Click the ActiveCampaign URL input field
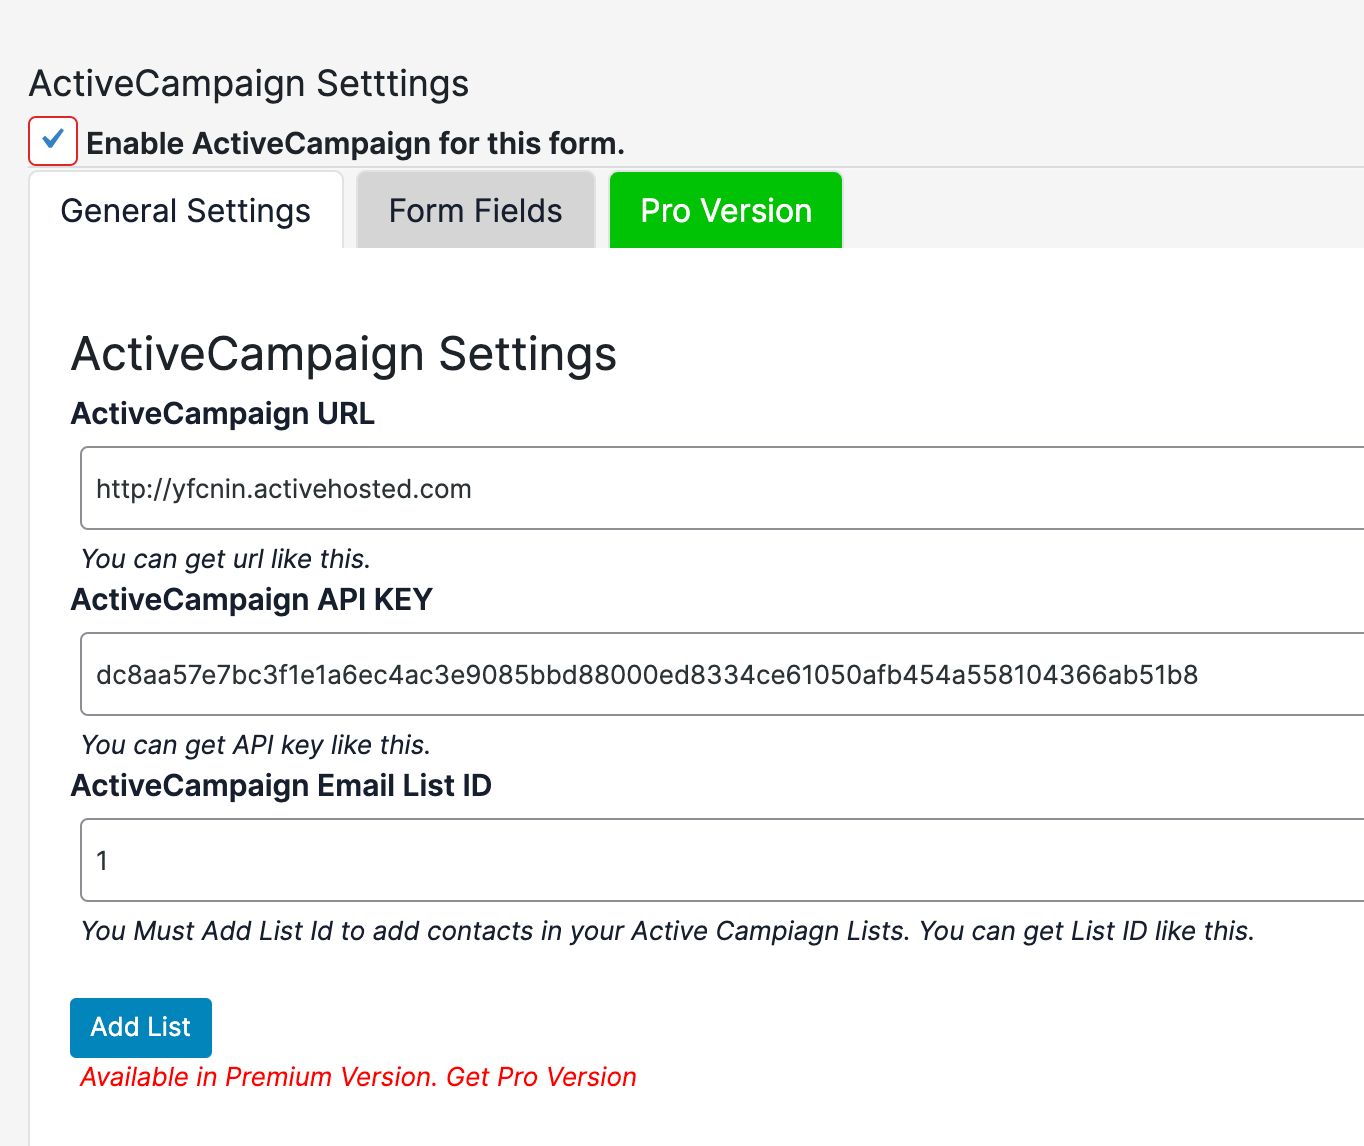This screenshot has width=1364, height=1146. (x=722, y=488)
